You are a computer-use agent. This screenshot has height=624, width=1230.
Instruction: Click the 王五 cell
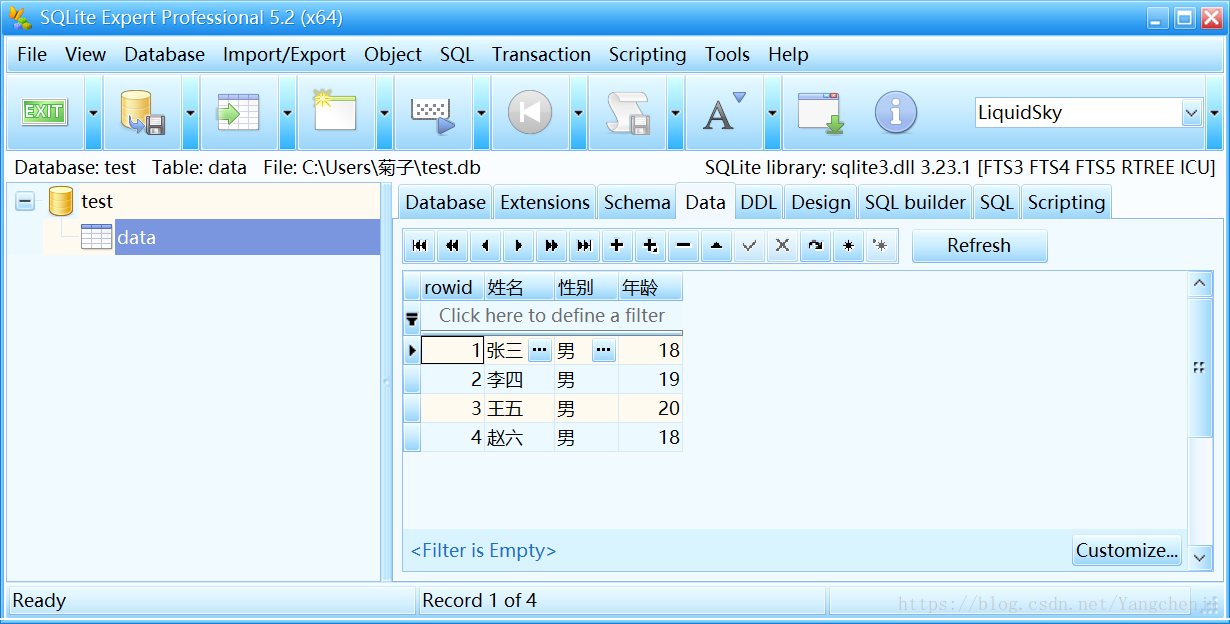[519, 408]
